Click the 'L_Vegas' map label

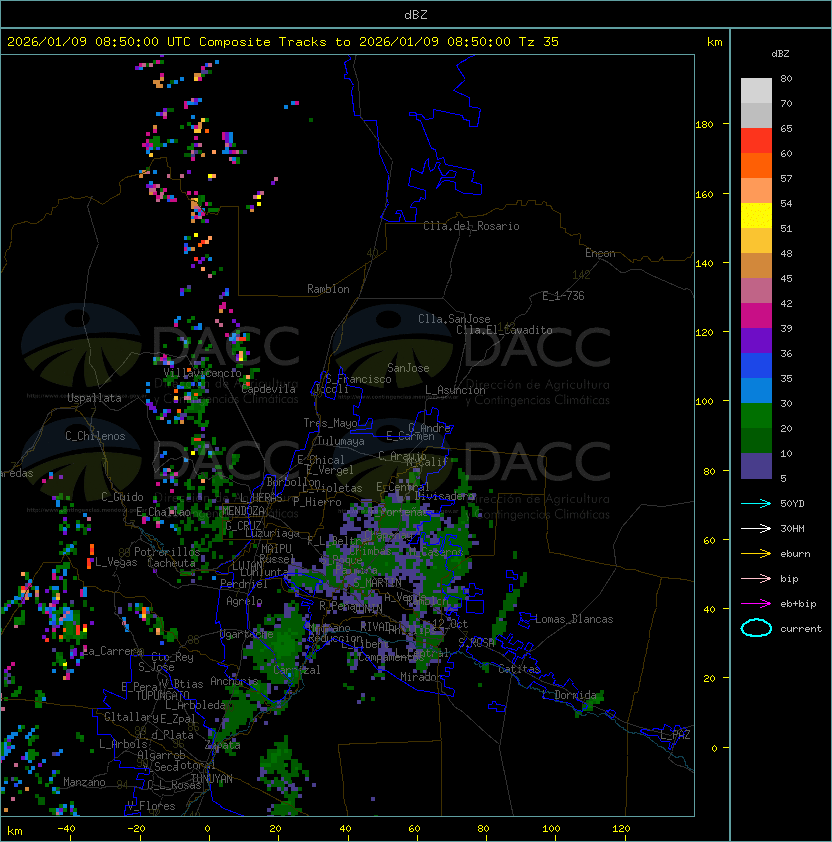pos(115,562)
